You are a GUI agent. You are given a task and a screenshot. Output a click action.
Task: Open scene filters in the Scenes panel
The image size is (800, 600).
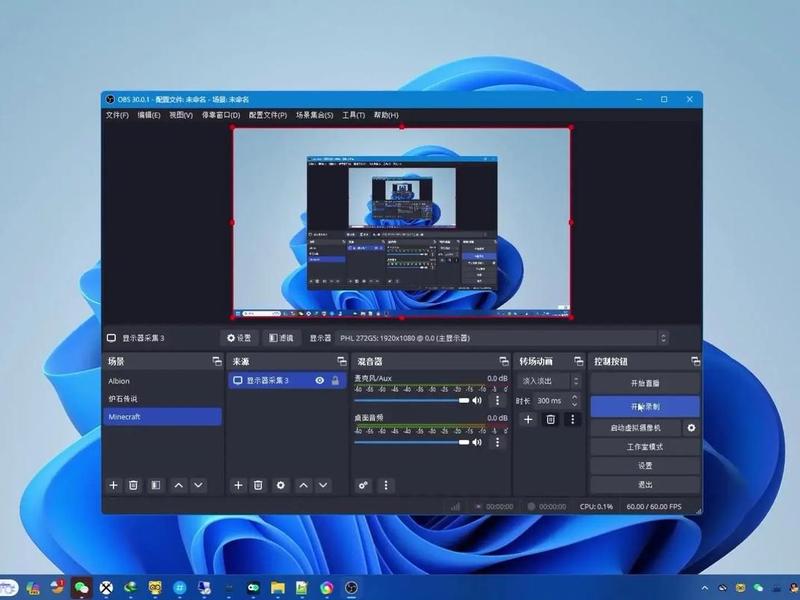pyautogui.click(x=156, y=485)
